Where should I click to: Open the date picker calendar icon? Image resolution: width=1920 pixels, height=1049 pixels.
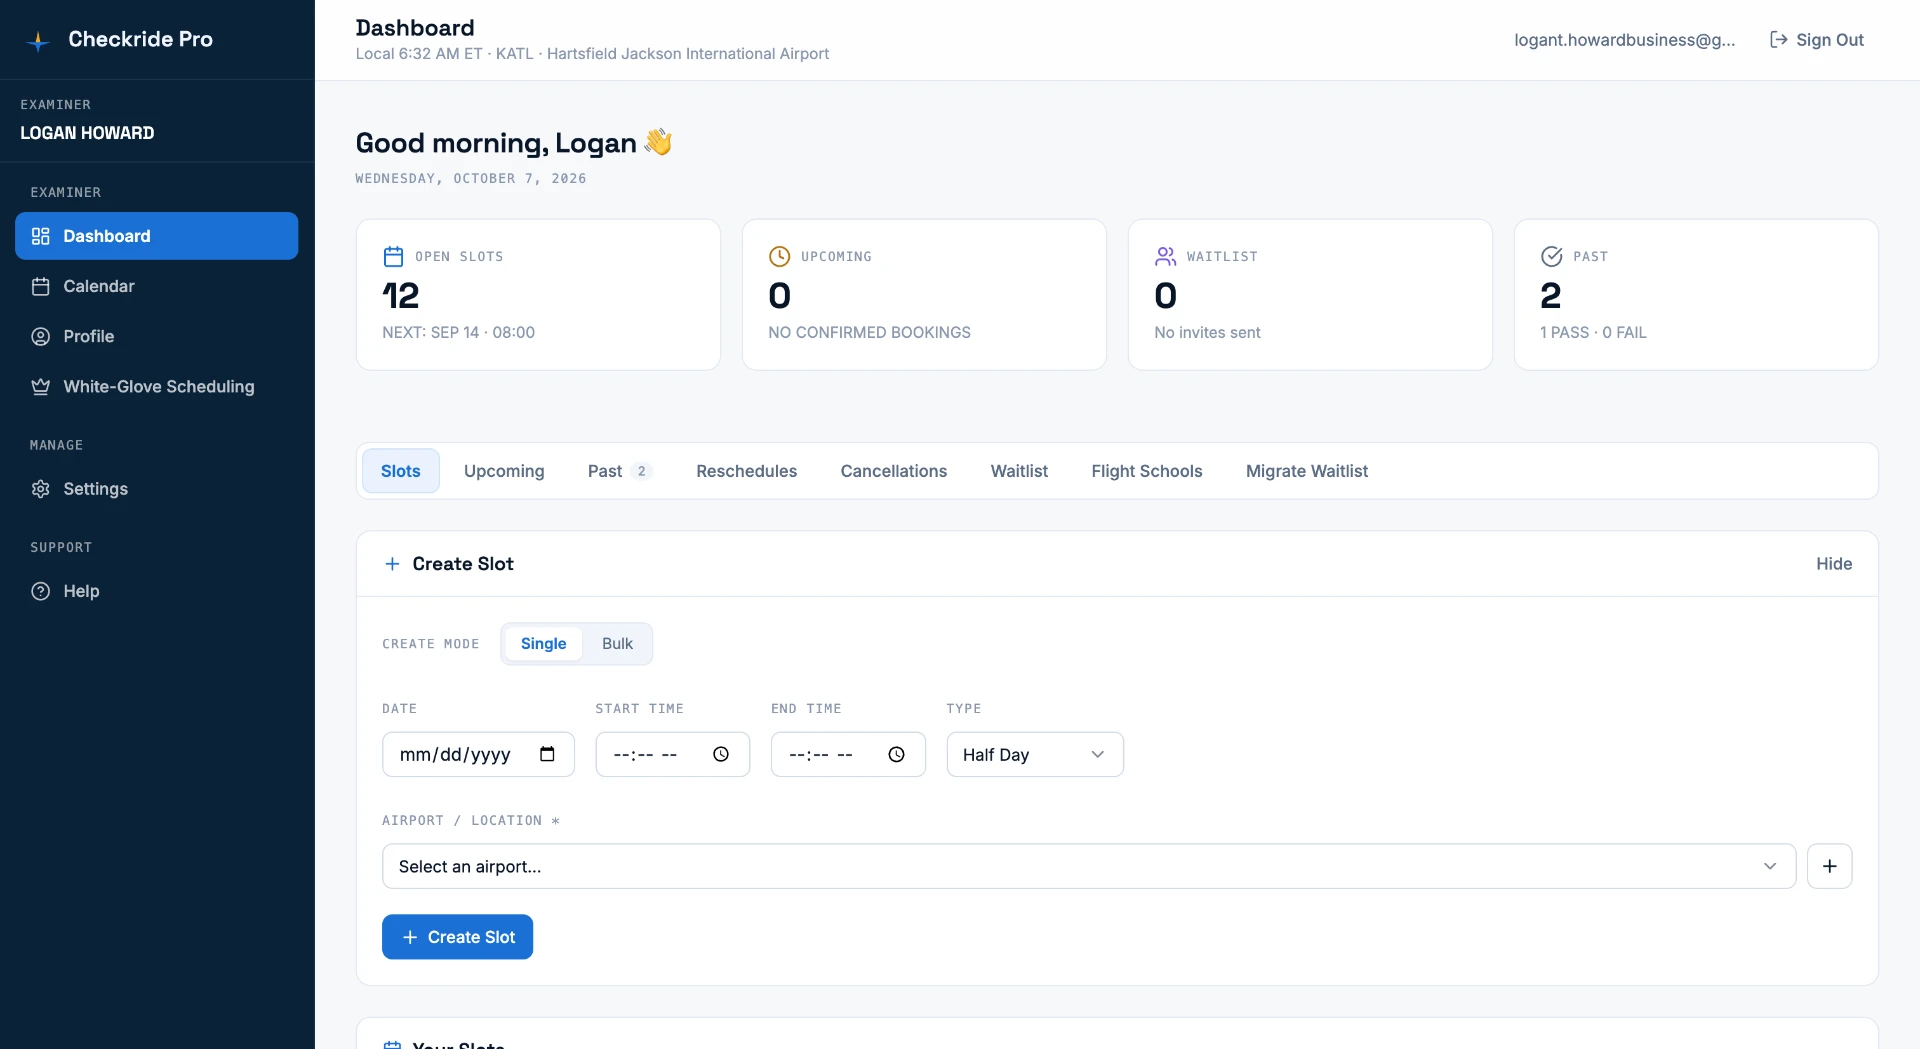(547, 754)
